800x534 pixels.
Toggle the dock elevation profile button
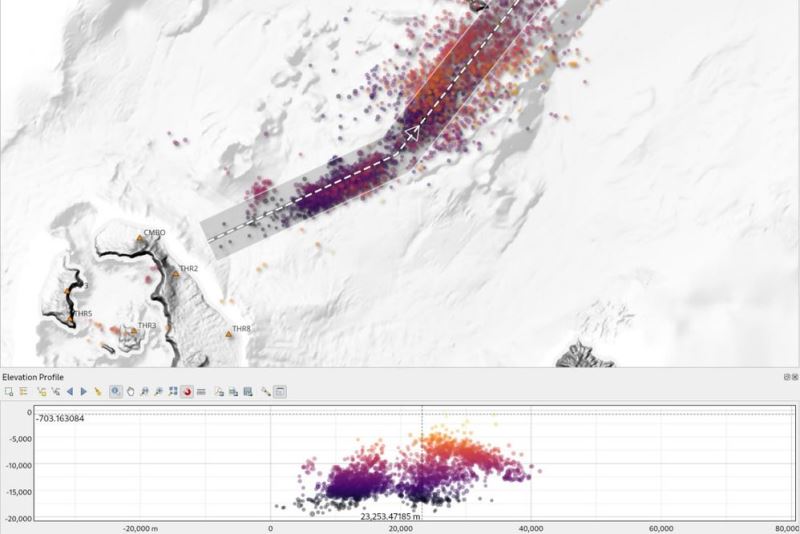click(280, 391)
